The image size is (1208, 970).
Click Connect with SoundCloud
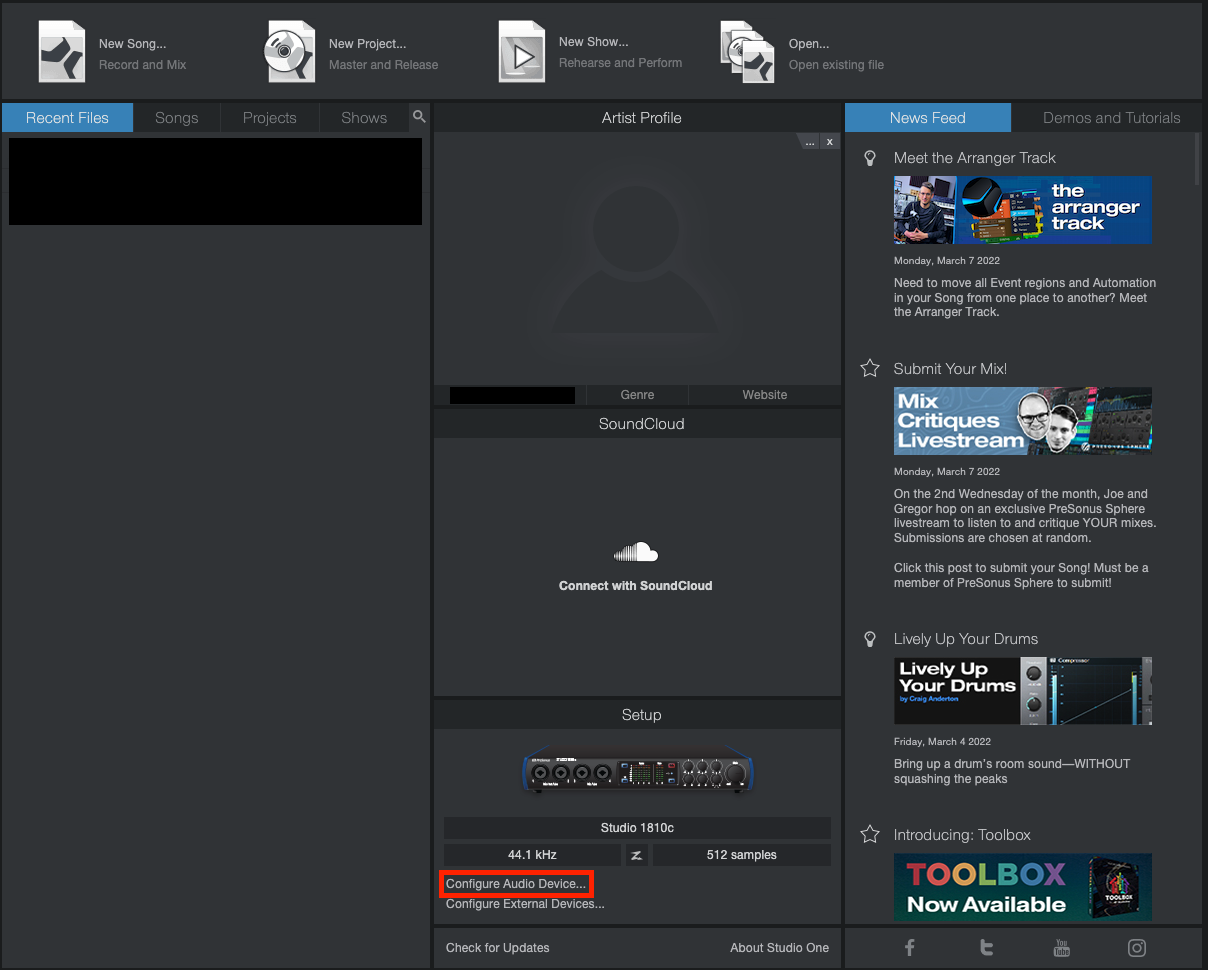tap(636, 586)
